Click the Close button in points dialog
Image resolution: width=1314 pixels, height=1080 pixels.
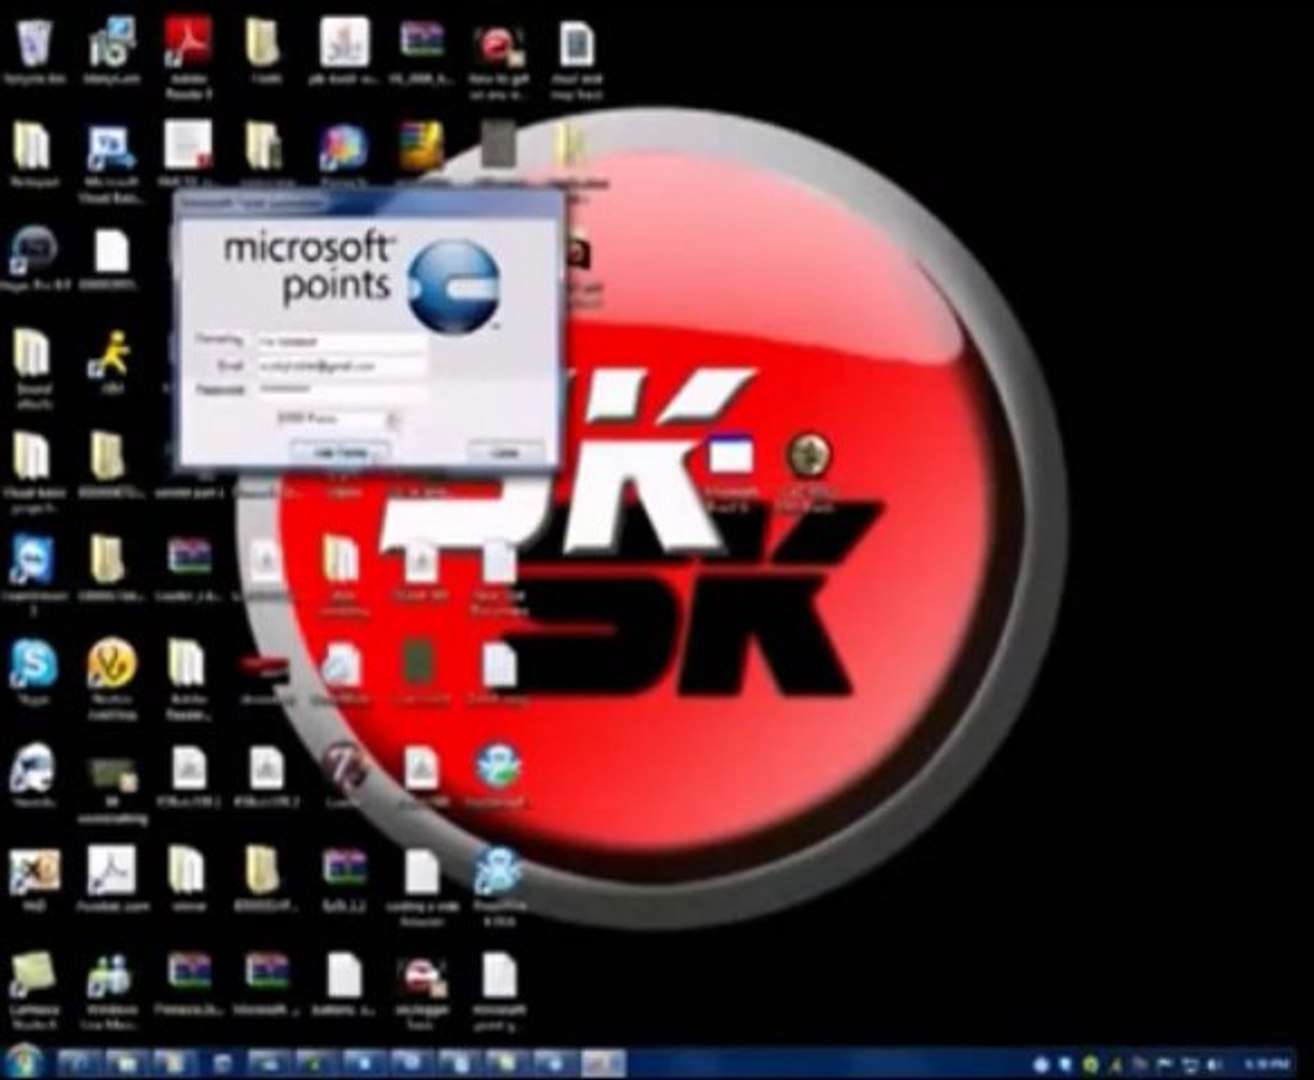(x=506, y=453)
